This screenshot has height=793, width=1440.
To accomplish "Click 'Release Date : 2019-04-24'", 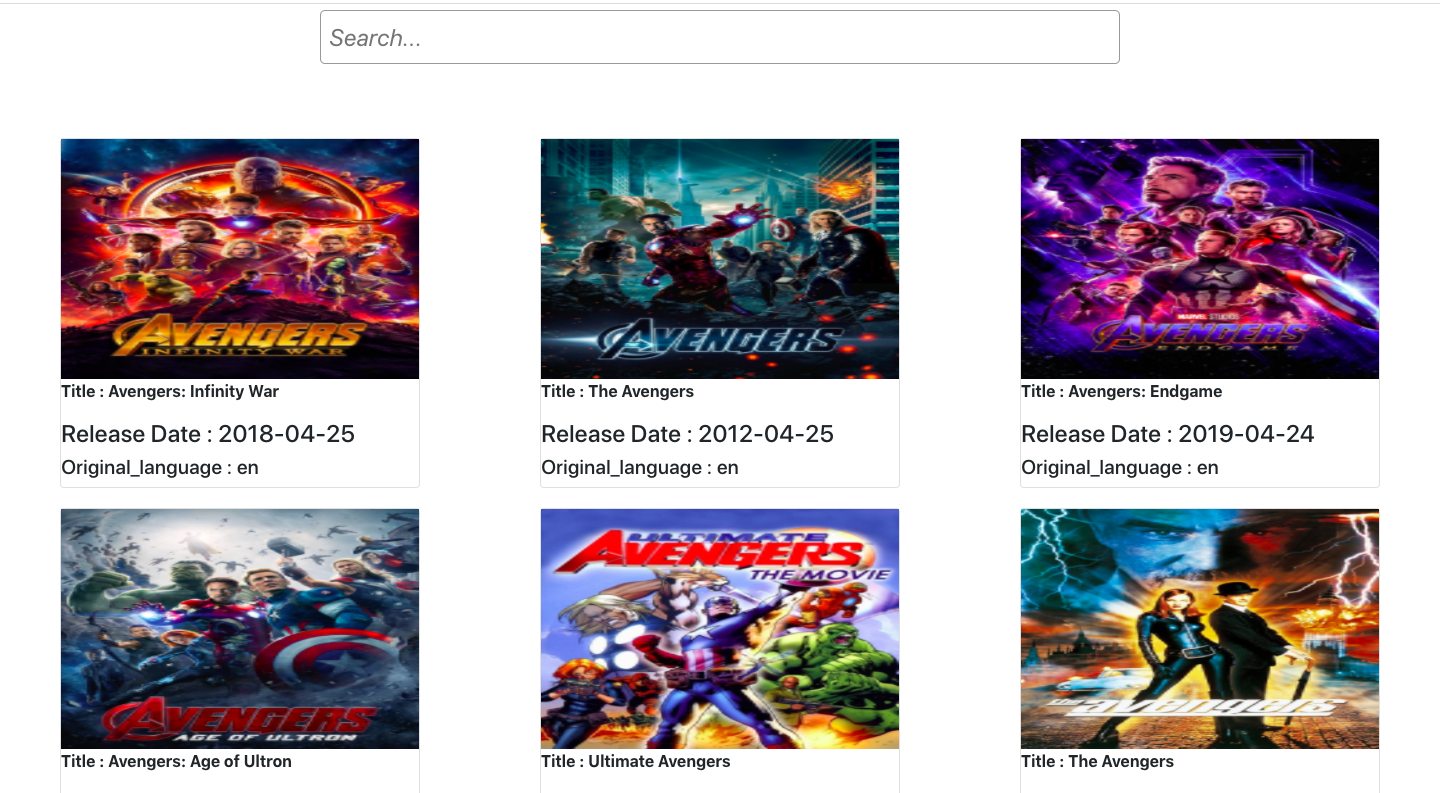I will pyautogui.click(x=1167, y=434).
